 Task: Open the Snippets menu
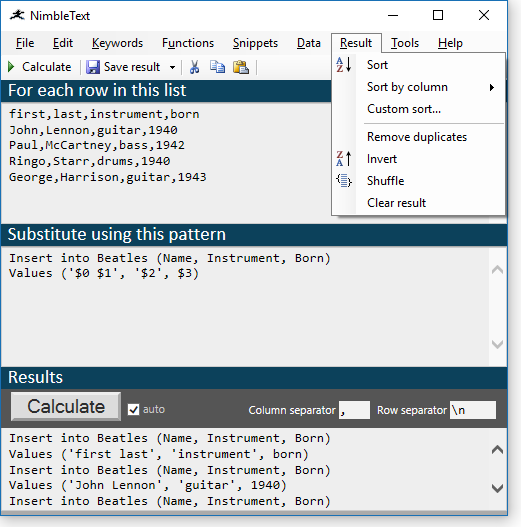[255, 43]
